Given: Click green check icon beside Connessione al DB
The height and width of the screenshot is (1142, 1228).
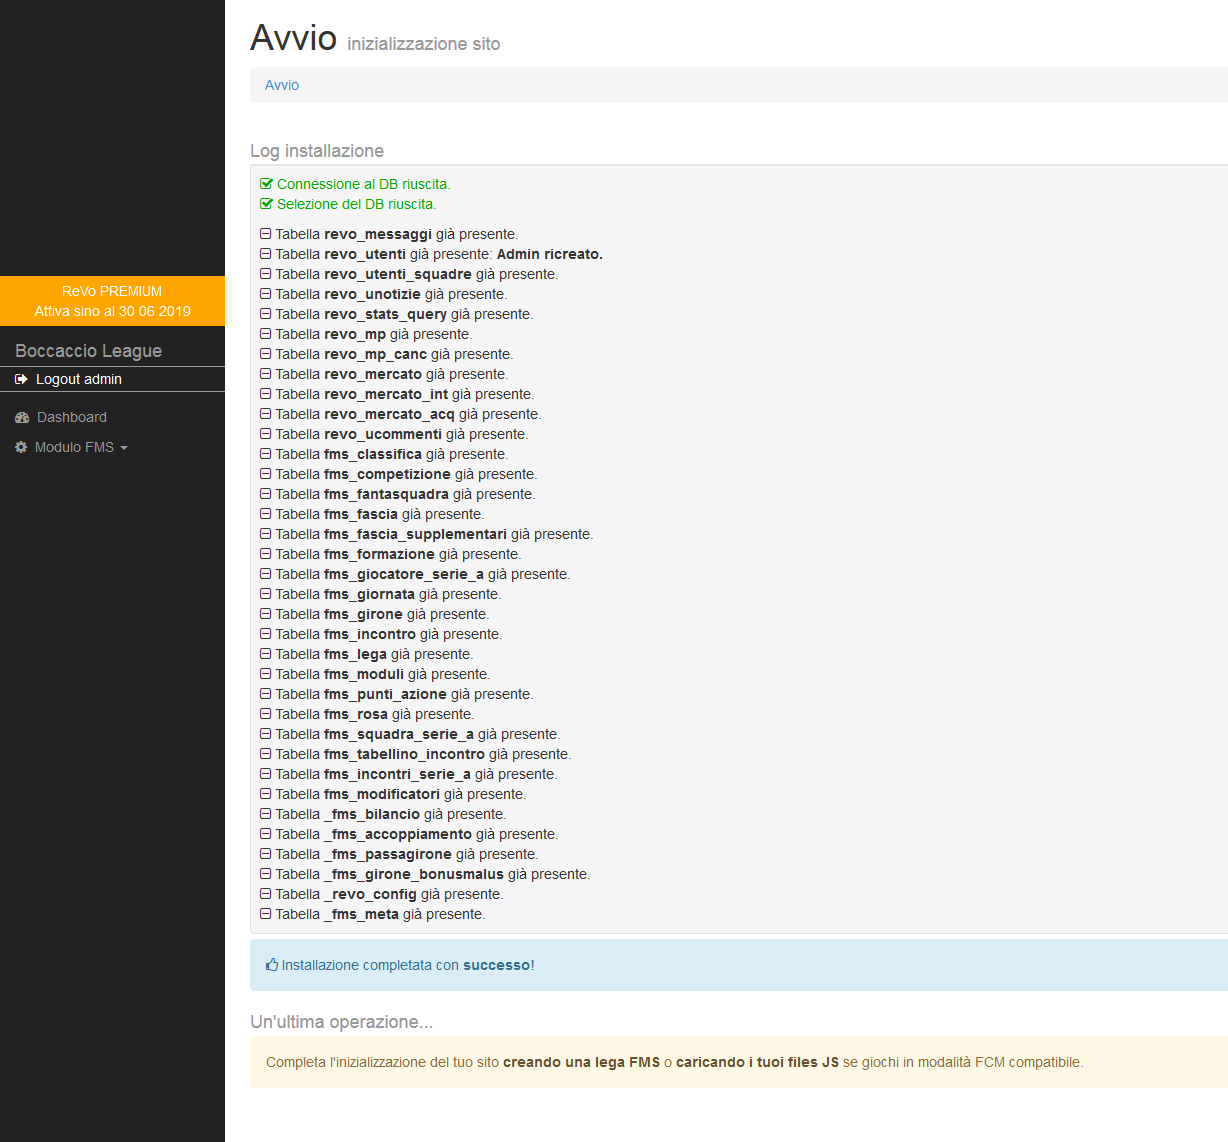Looking at the screenshot, I should pyautogui.click(x=266, y=184).
